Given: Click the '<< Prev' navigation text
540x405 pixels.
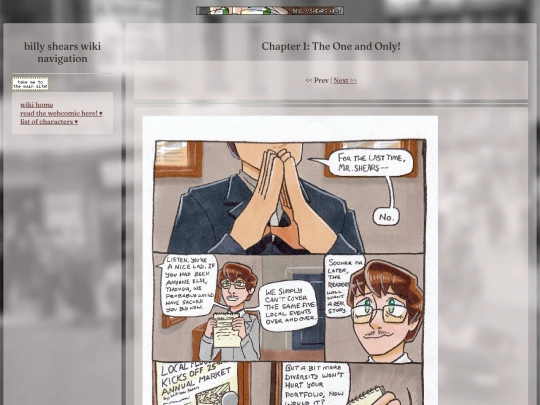Looking at the screenshot, I should click(x=317, y=80).
